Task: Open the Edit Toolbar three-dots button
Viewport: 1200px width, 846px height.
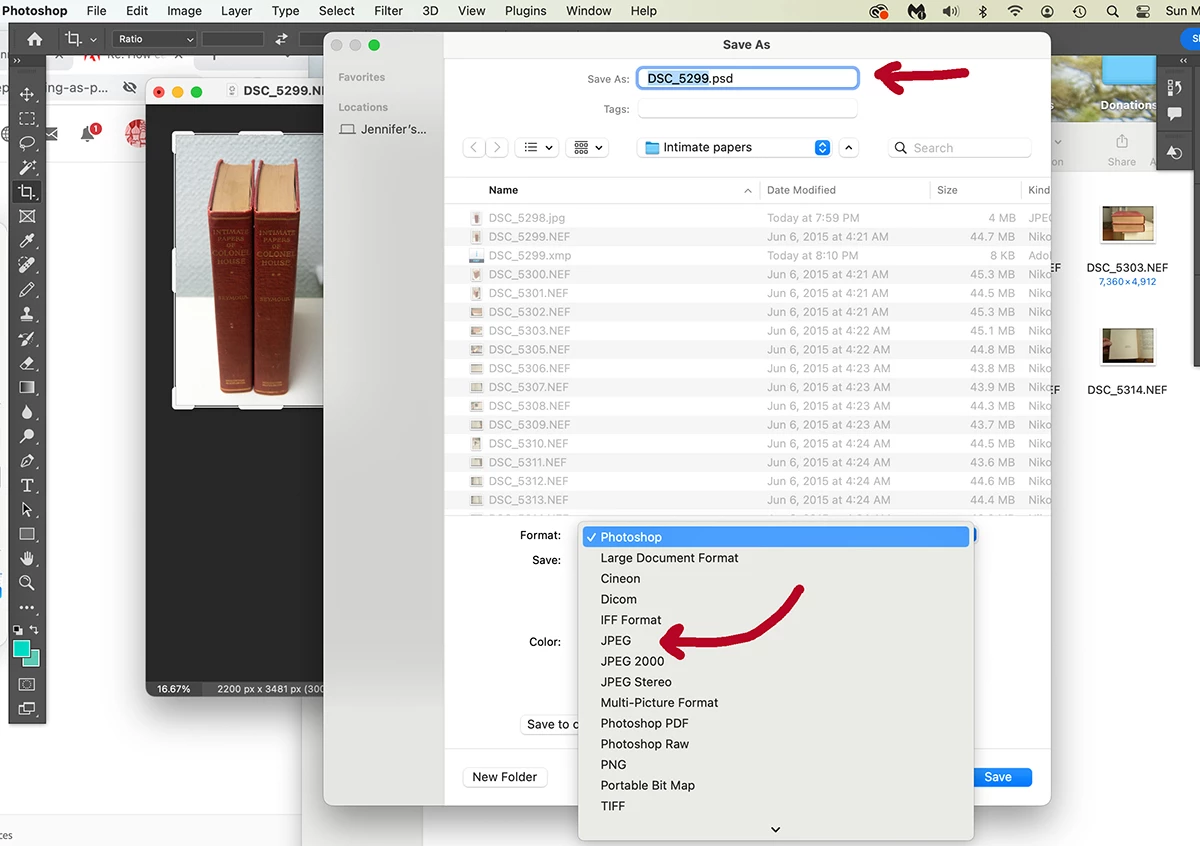Action: pos(27,607)
